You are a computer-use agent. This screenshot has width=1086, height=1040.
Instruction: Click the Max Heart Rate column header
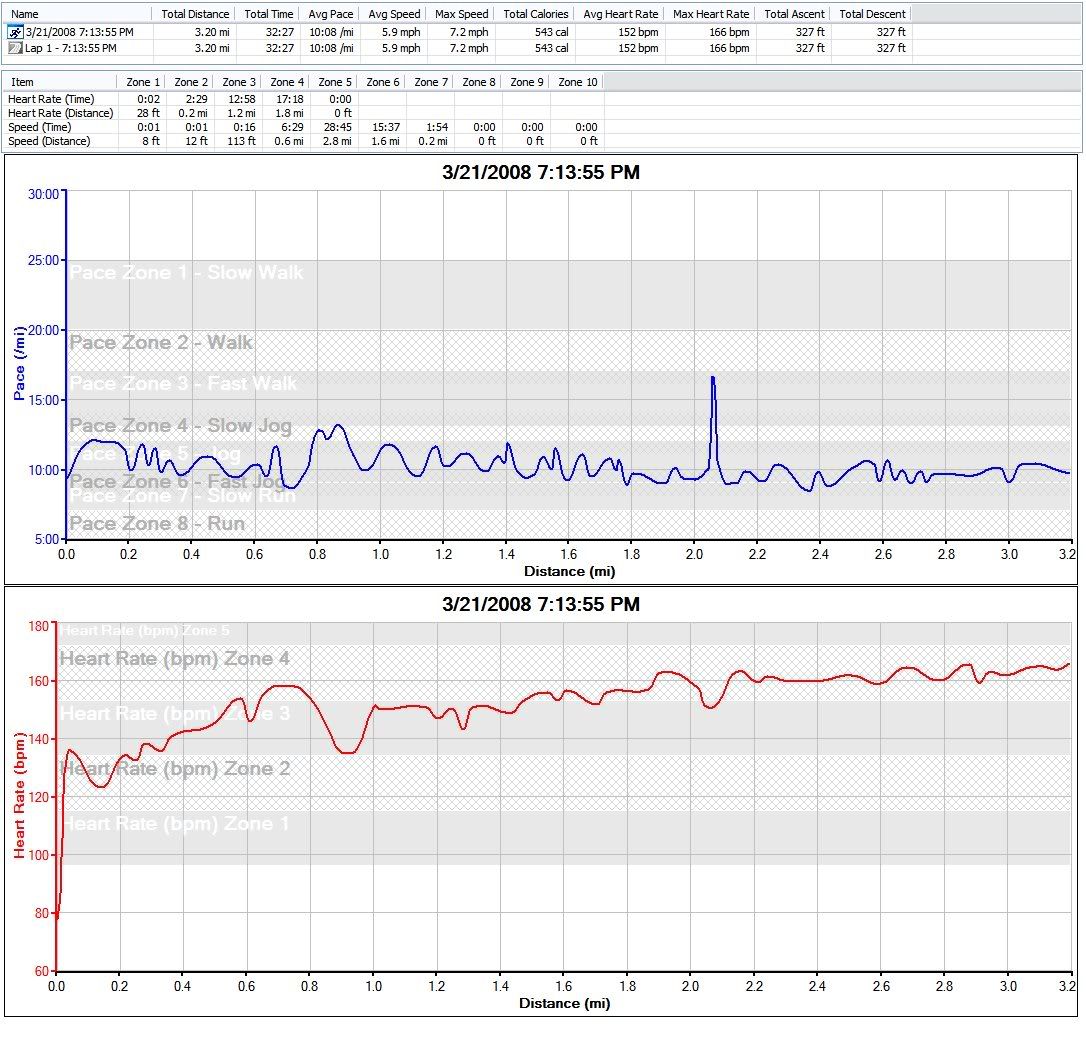pyautogui.click(x=711, y=14)
